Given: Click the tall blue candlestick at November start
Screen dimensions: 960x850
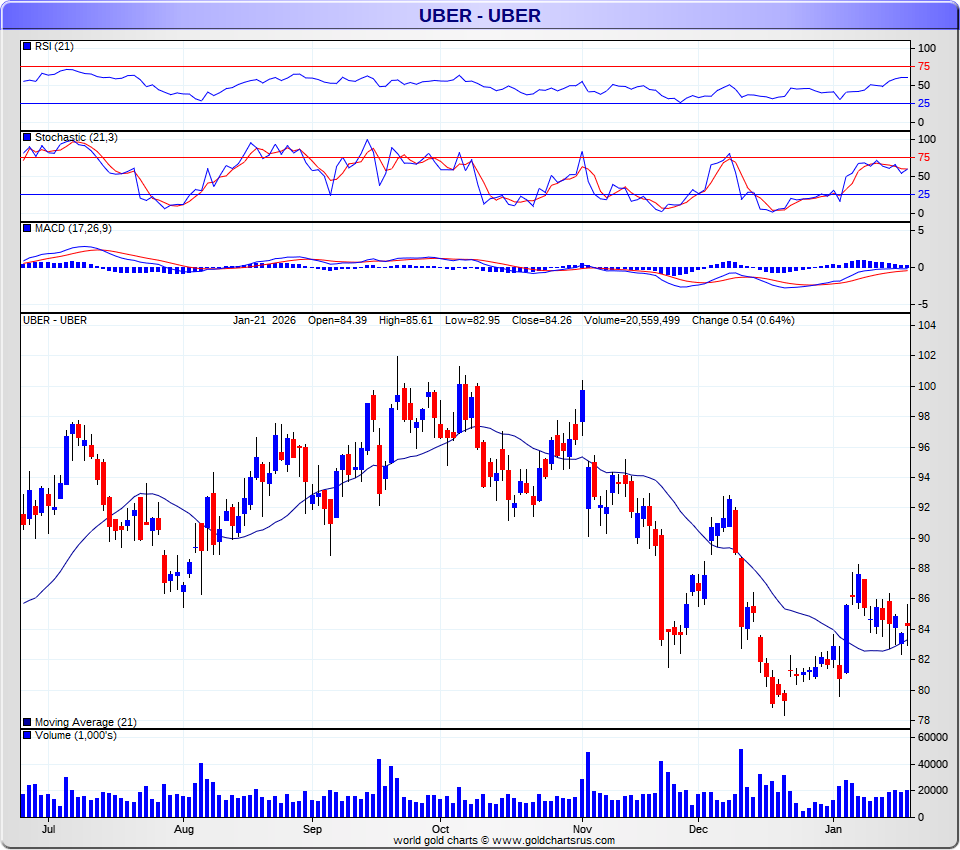Looking at the screenshot, I should 582,406.
